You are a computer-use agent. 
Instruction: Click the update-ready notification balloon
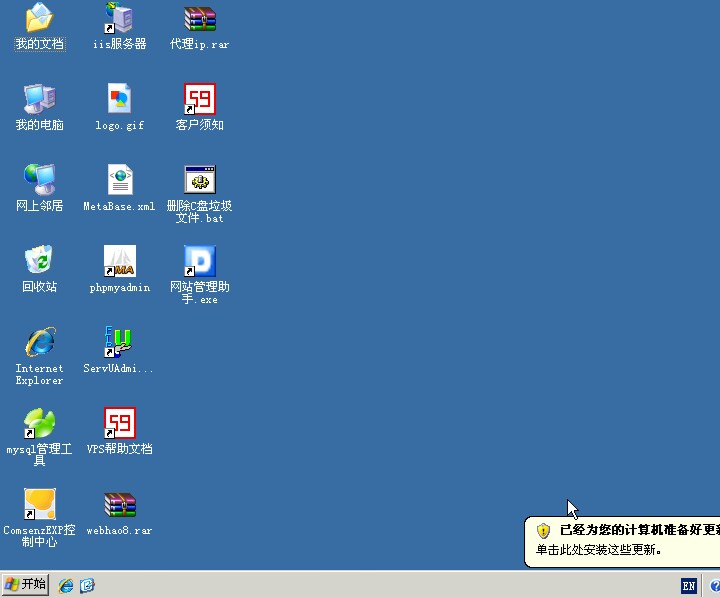(625, 541)
